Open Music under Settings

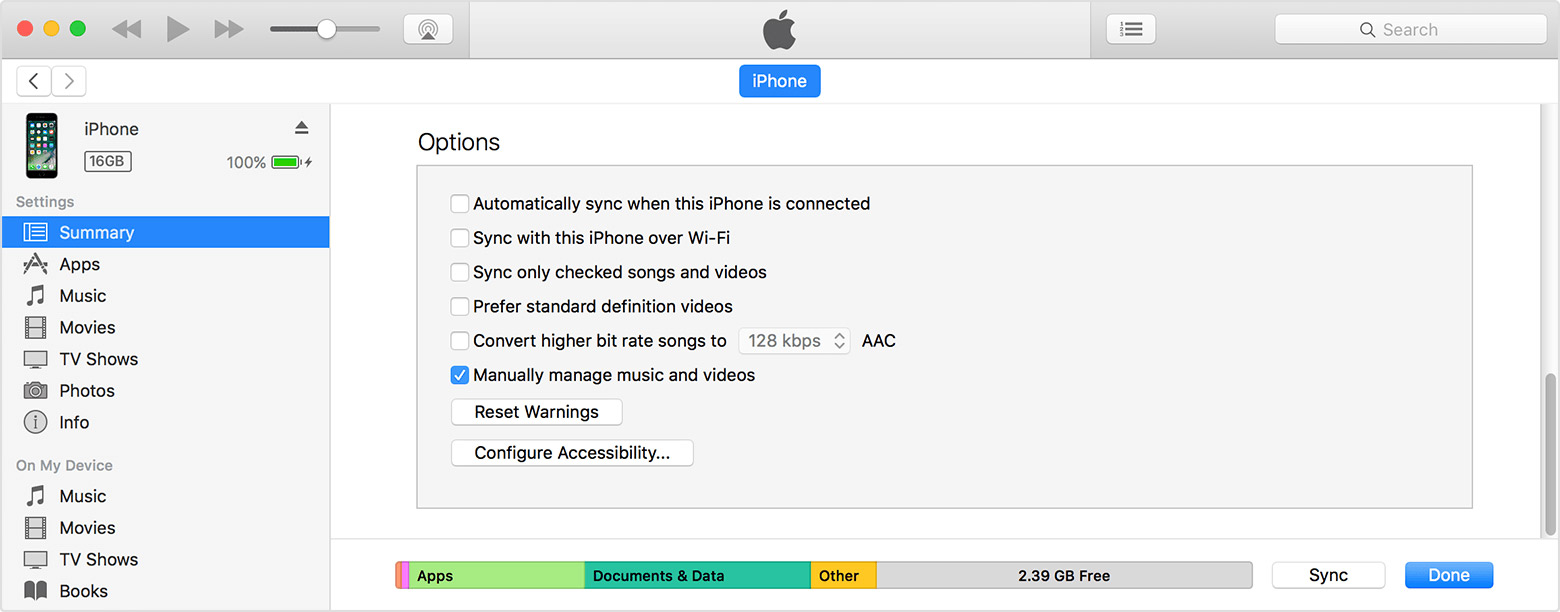click(165, 296)
